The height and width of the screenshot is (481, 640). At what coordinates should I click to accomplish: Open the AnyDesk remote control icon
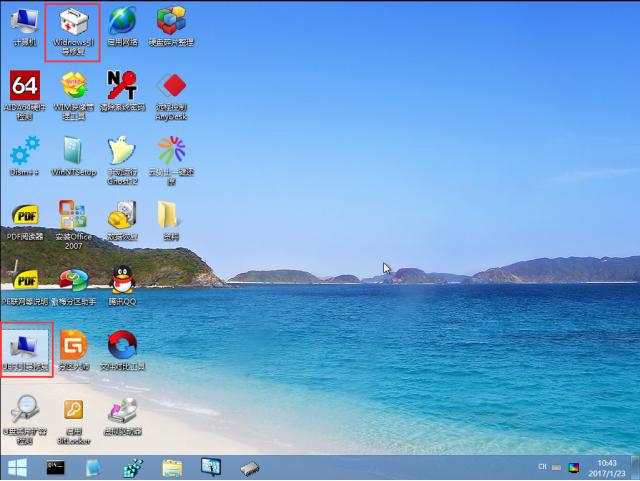click(171, 96)
